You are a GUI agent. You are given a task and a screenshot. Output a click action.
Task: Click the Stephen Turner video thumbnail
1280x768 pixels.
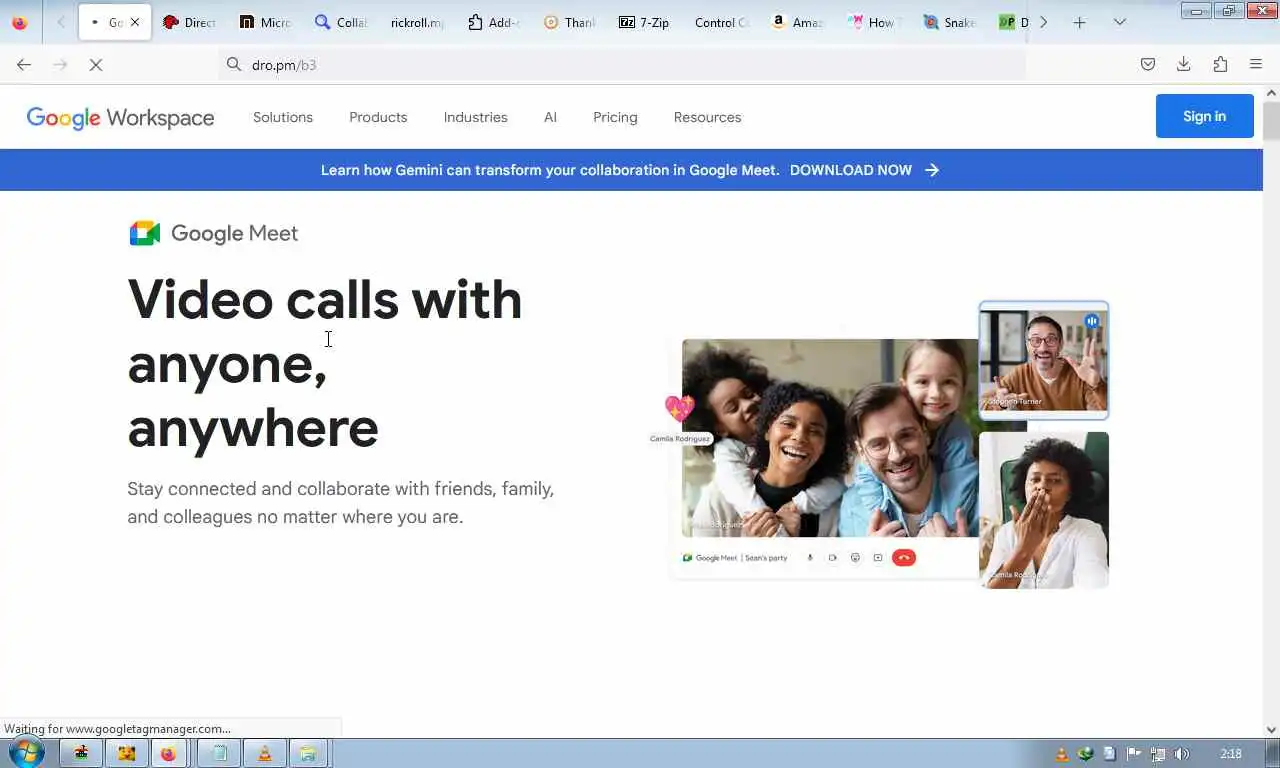pos(1043,360)
